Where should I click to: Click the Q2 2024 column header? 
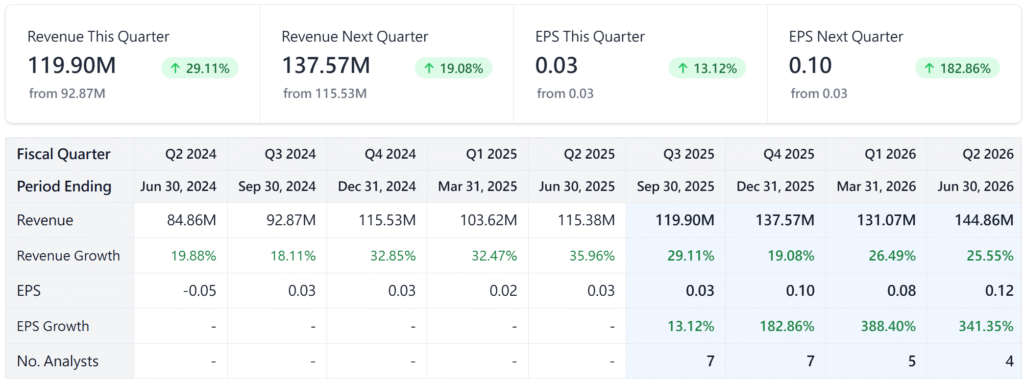[181, 154]
